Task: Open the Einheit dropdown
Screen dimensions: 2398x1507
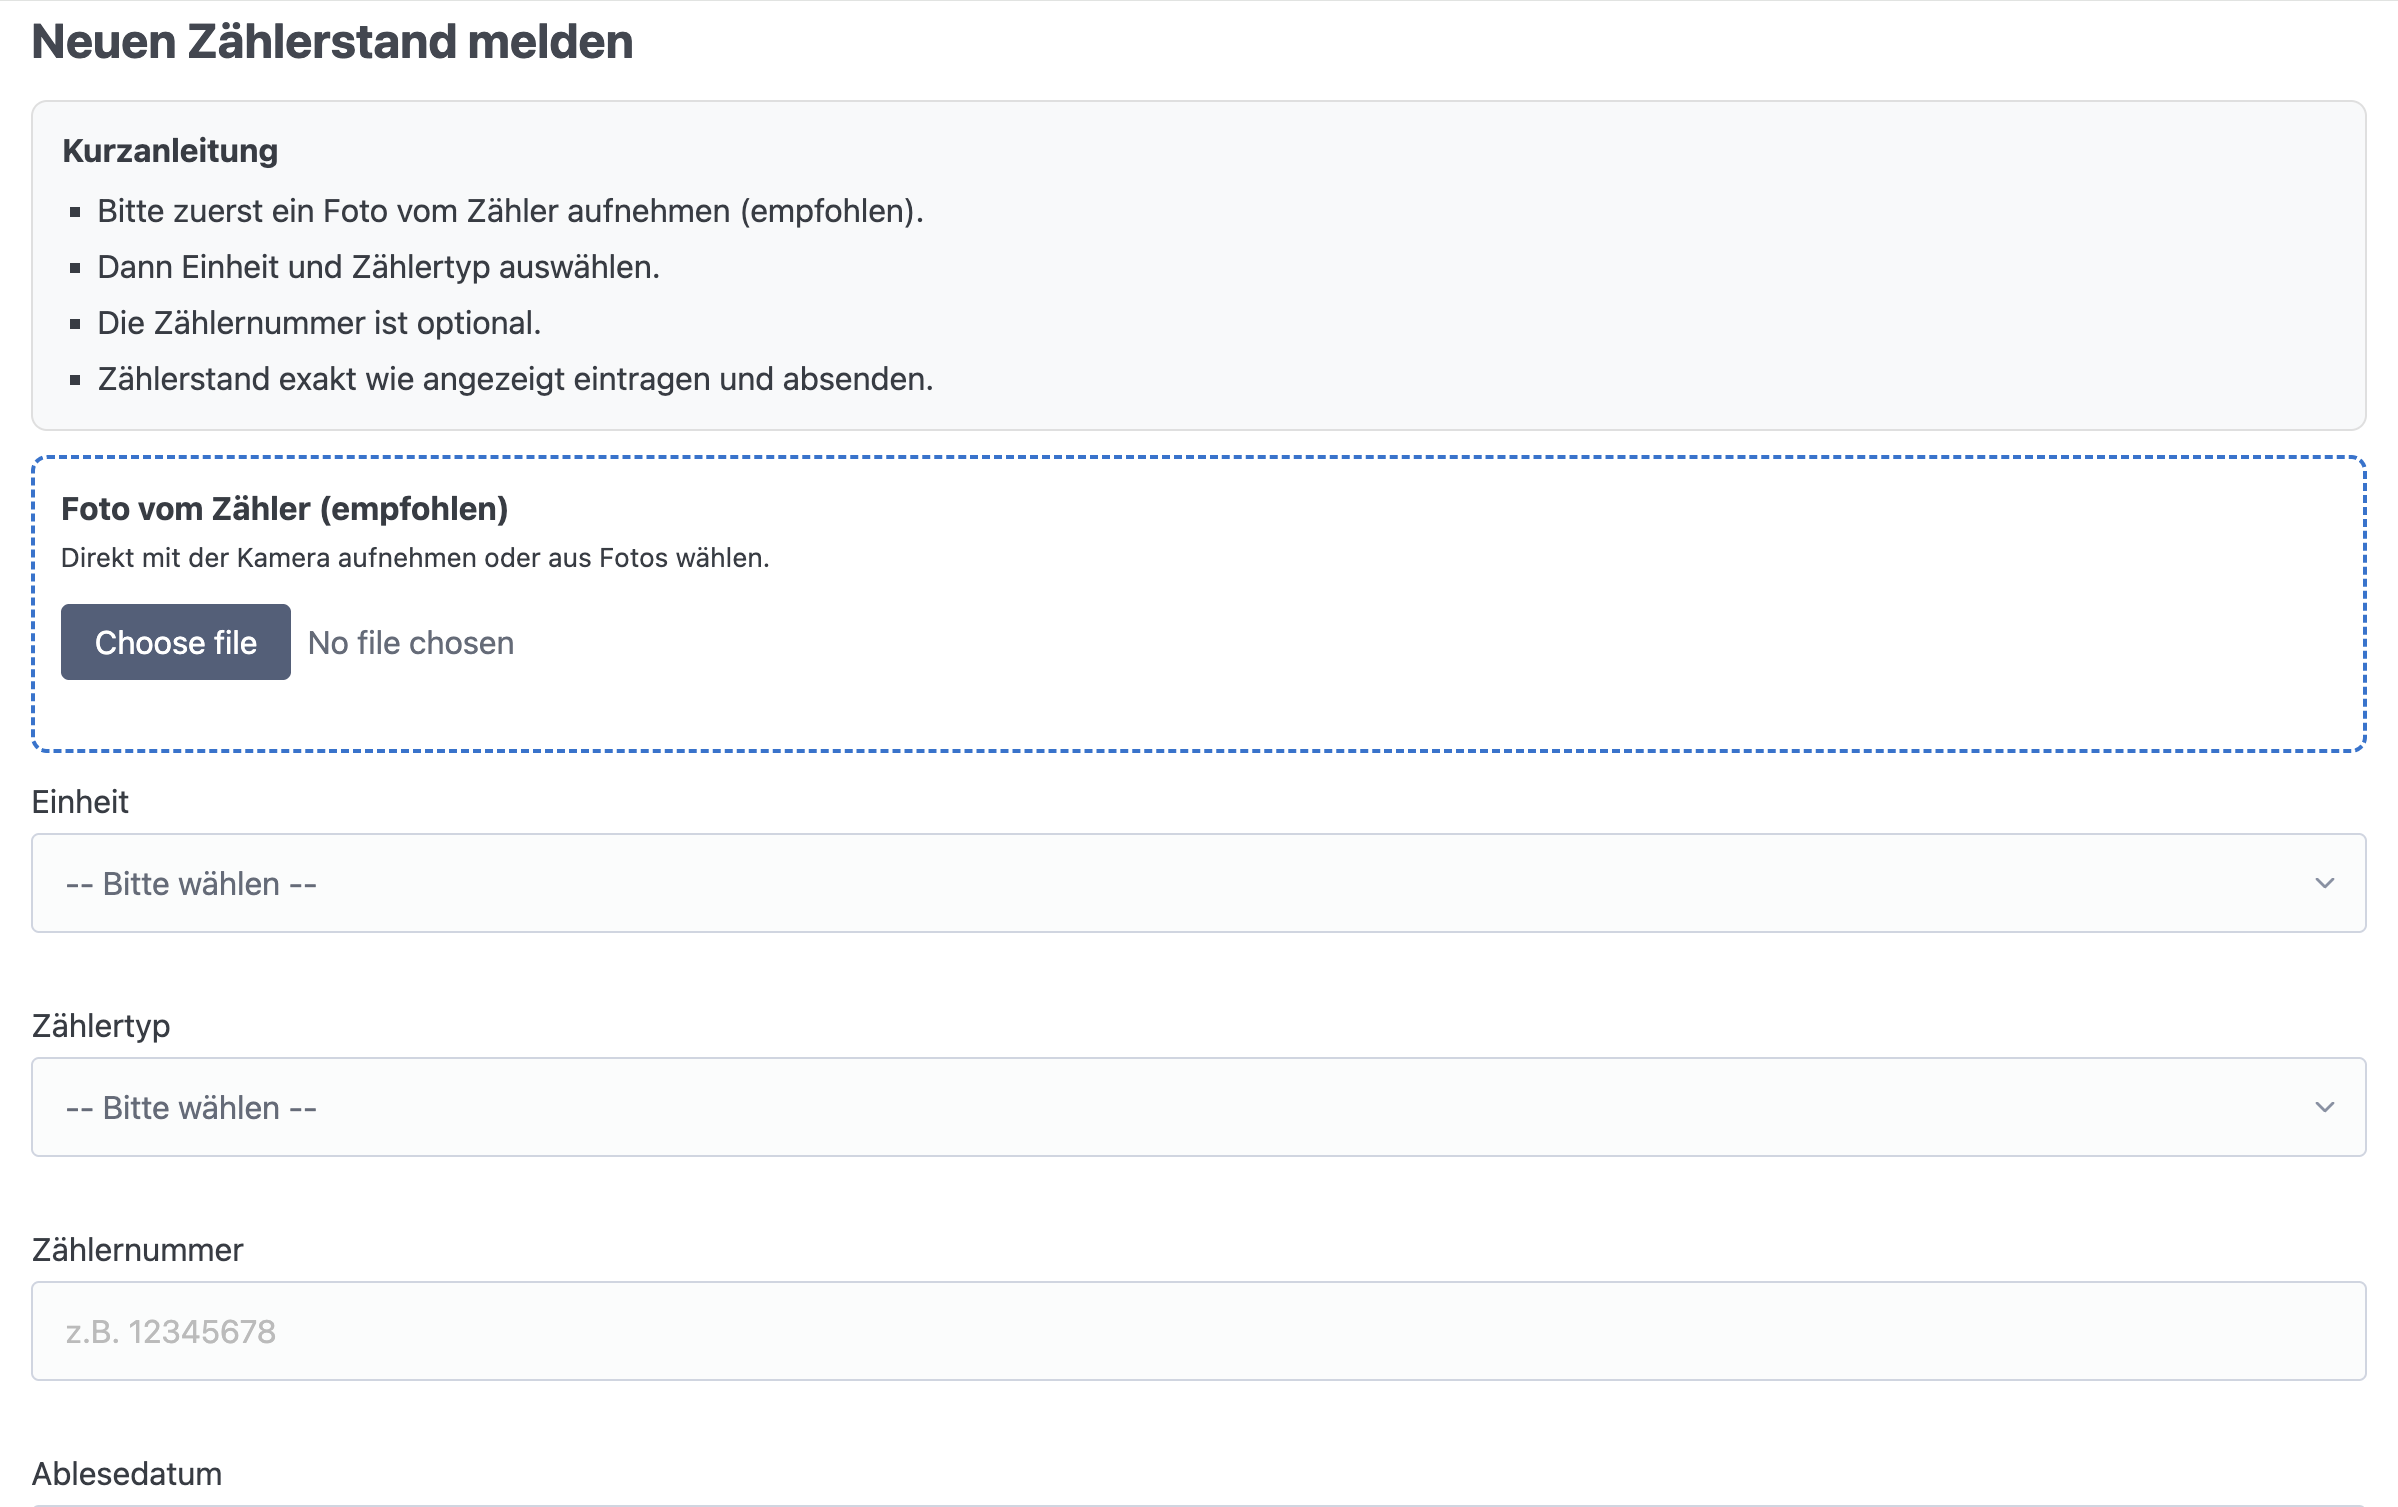Action: pos(1197,883)
